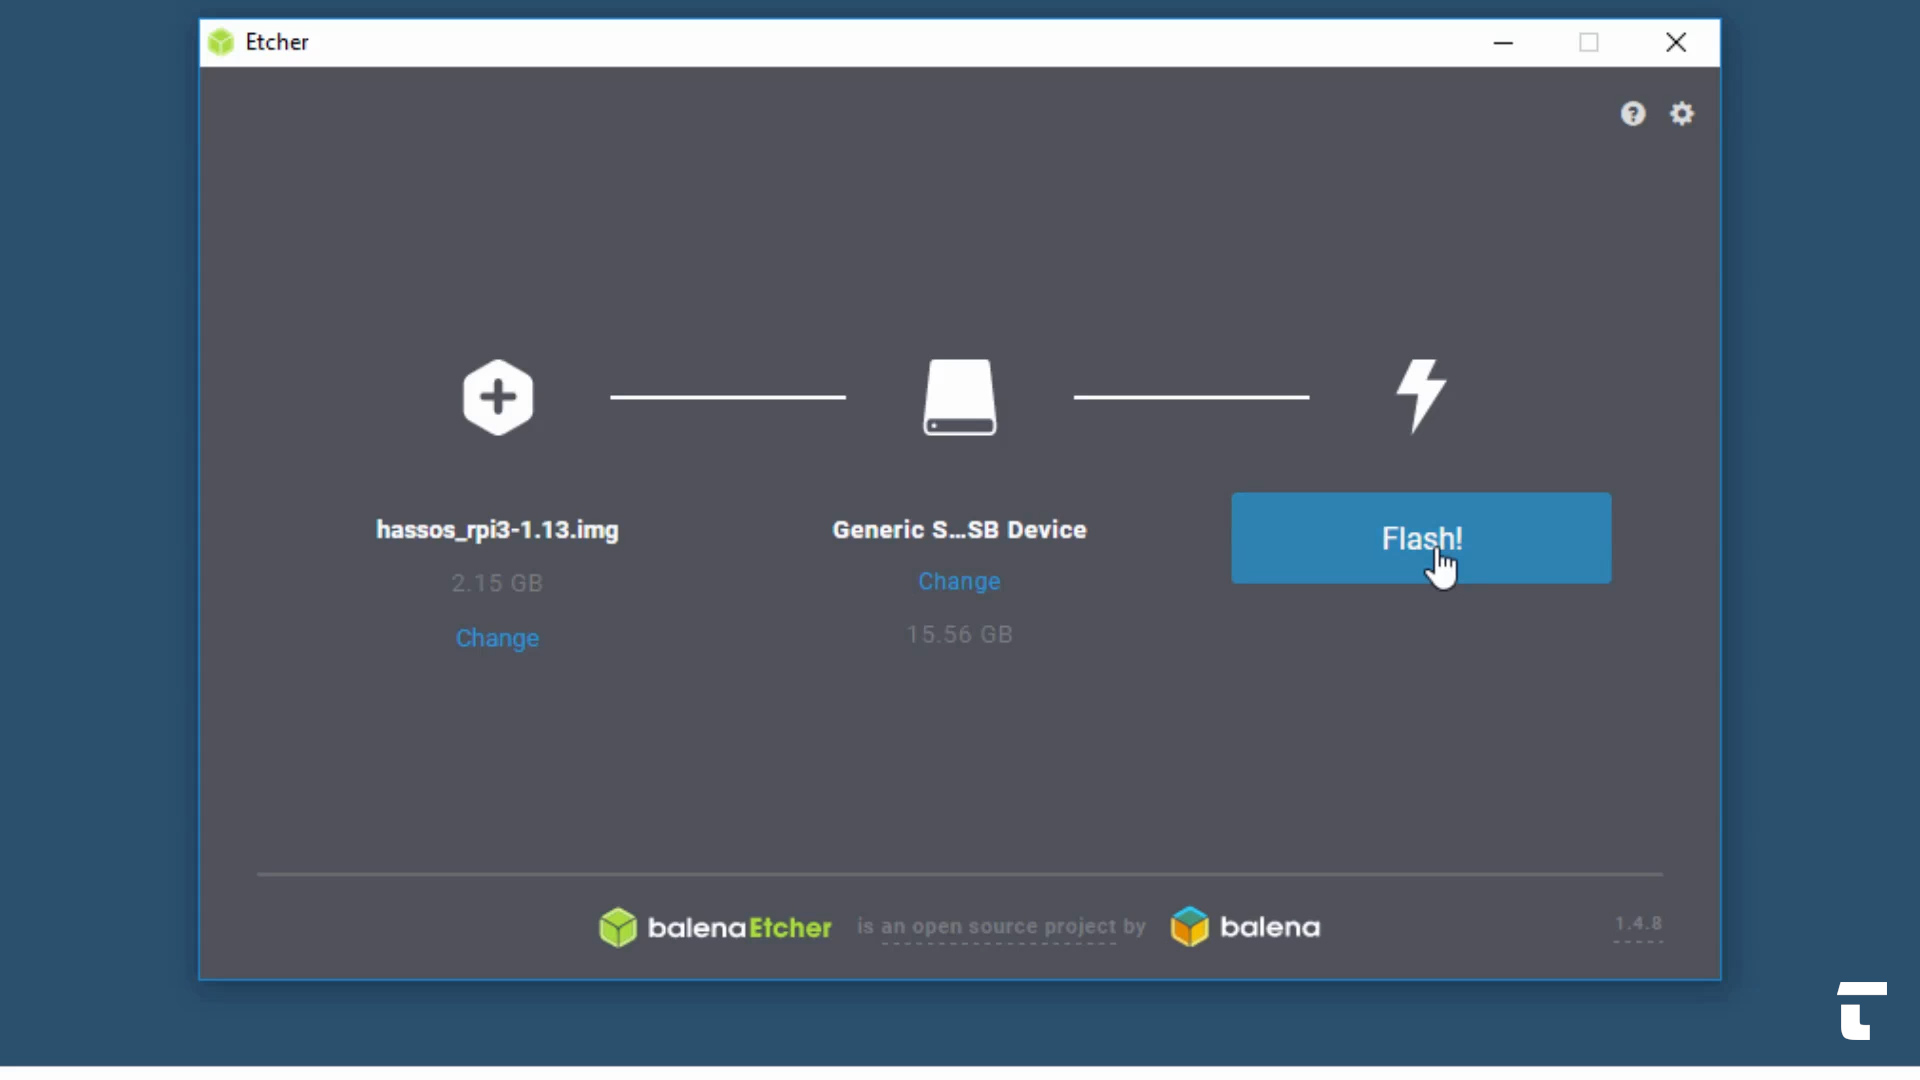Click the version number 1.4.8
The image size is (1920, 1080).
[x=1638, y=924]
